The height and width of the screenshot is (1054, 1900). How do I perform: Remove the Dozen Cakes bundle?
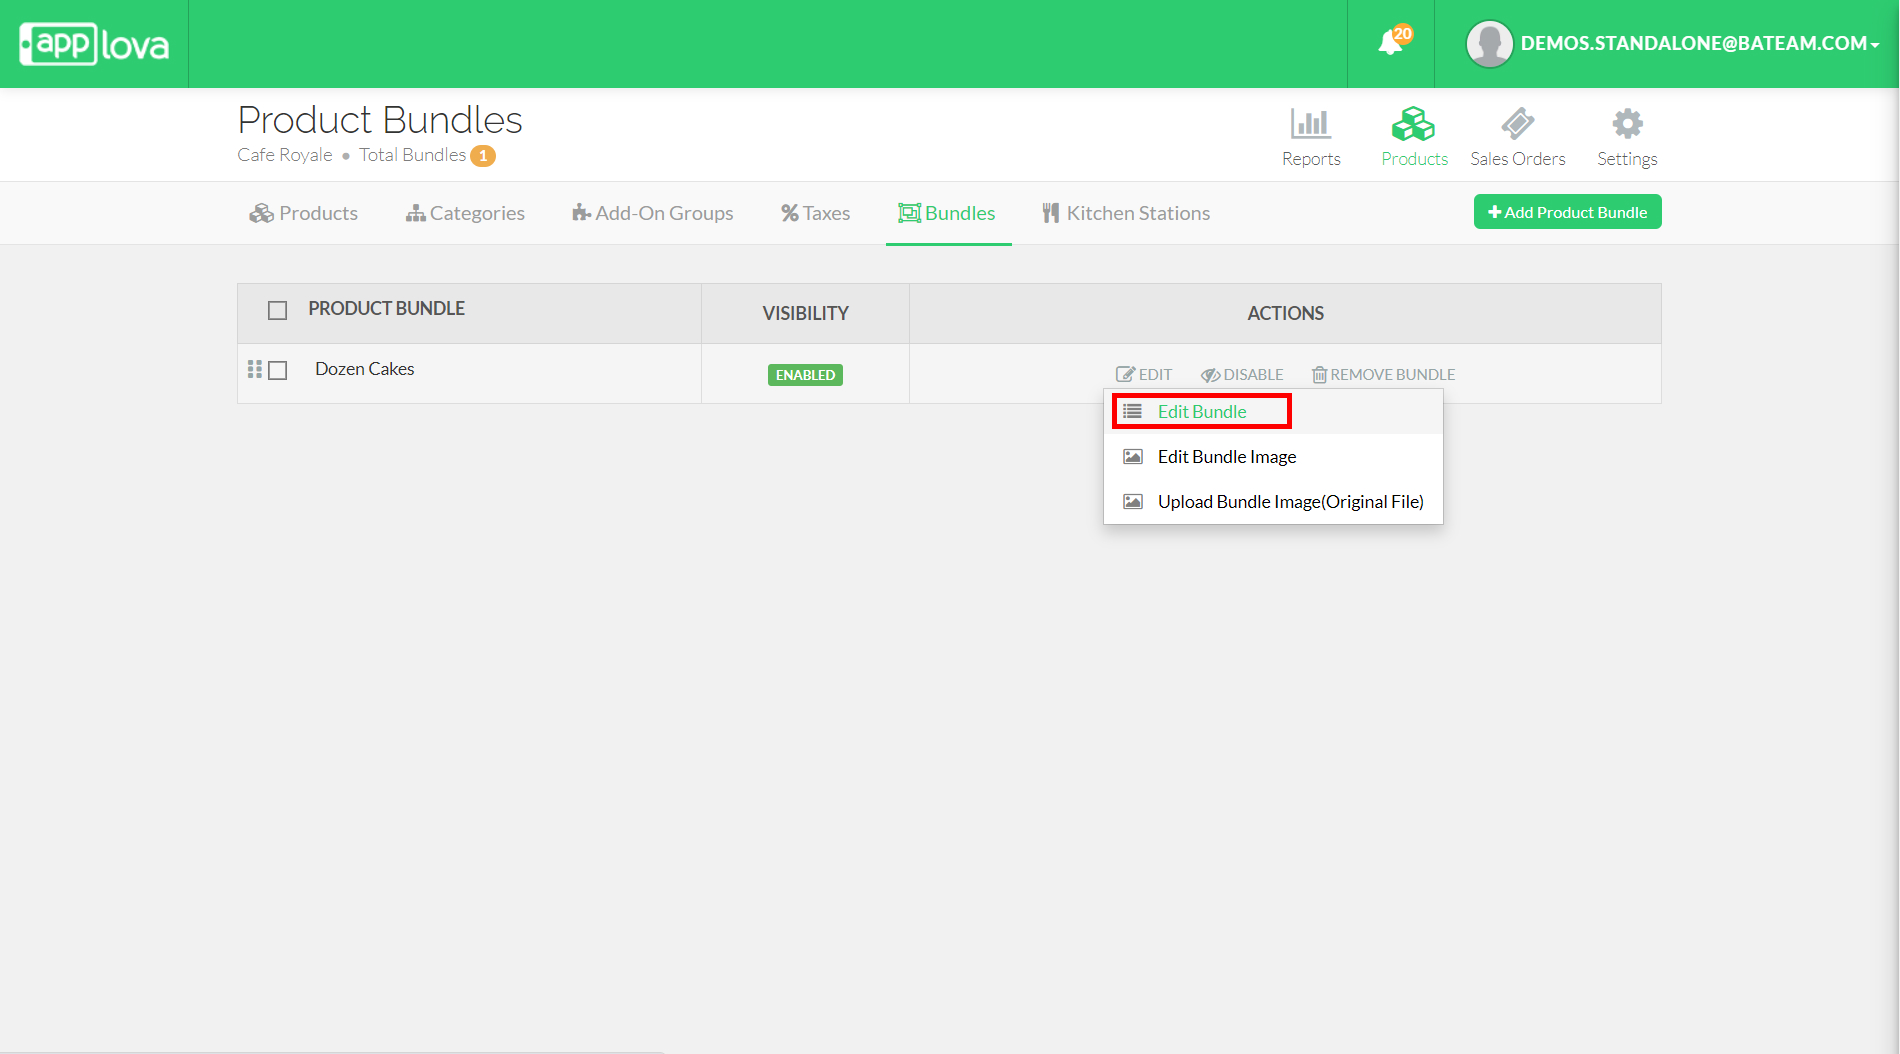[x=1383, y=374]
